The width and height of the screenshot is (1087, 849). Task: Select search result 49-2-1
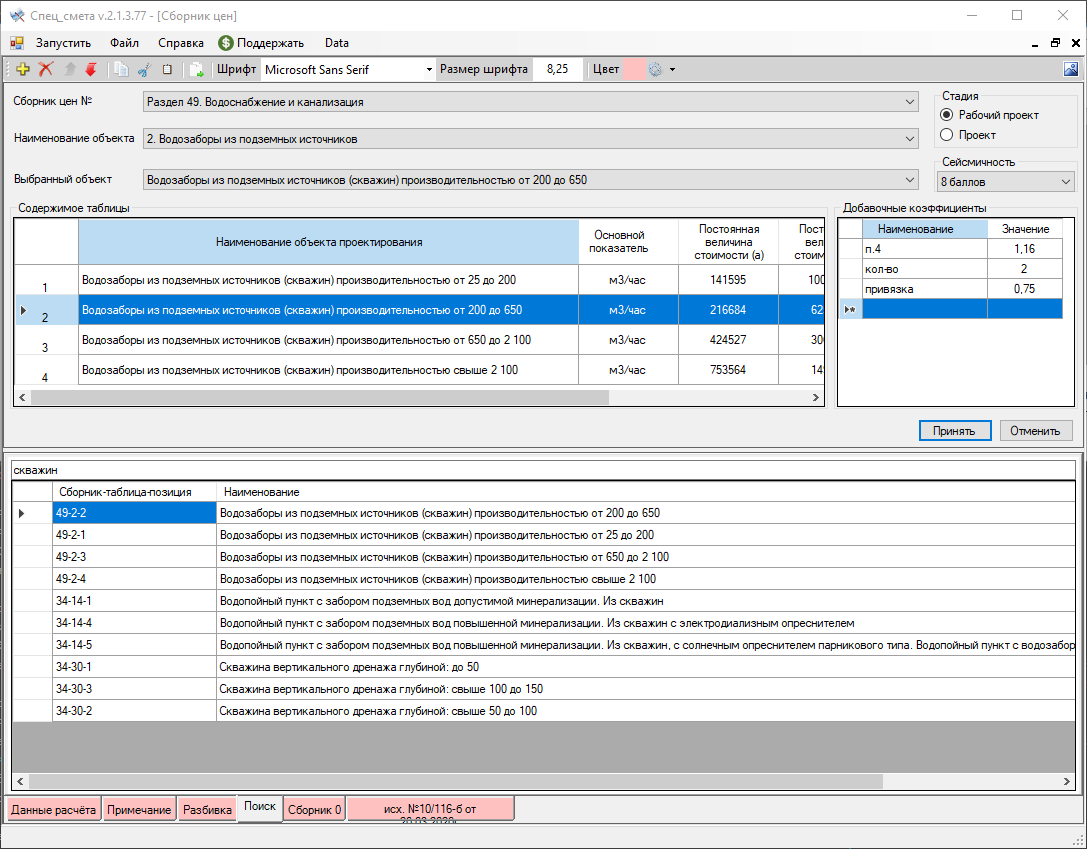tap(544, 535)
